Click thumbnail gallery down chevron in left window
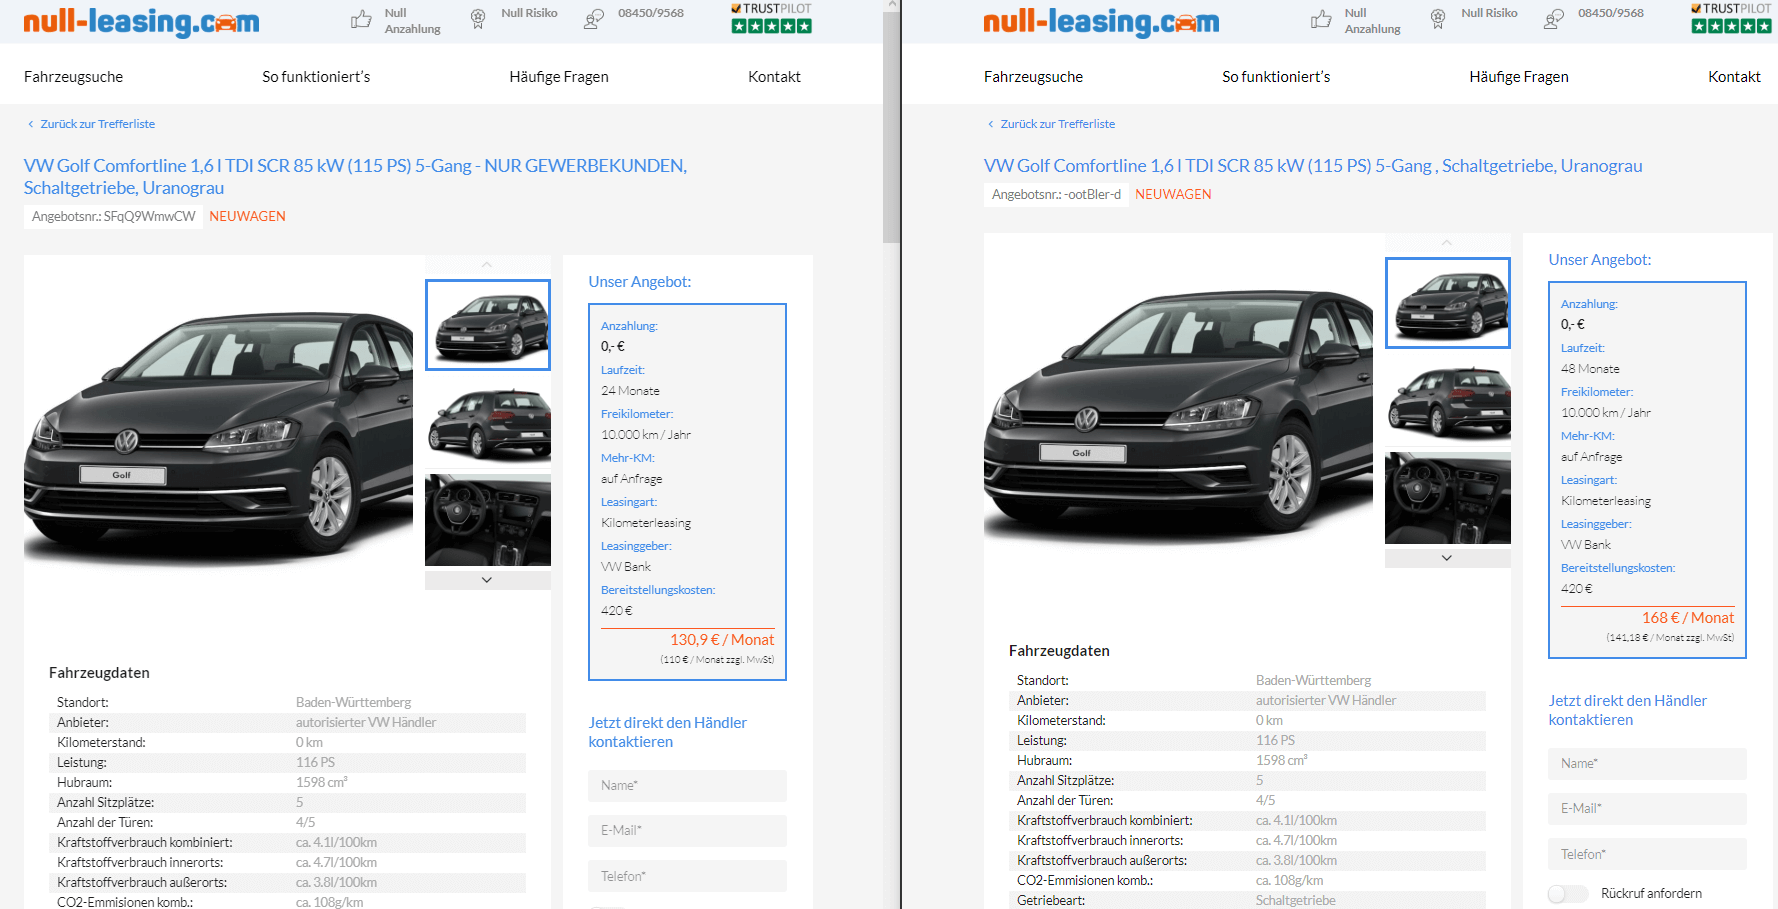 [487, 580]
